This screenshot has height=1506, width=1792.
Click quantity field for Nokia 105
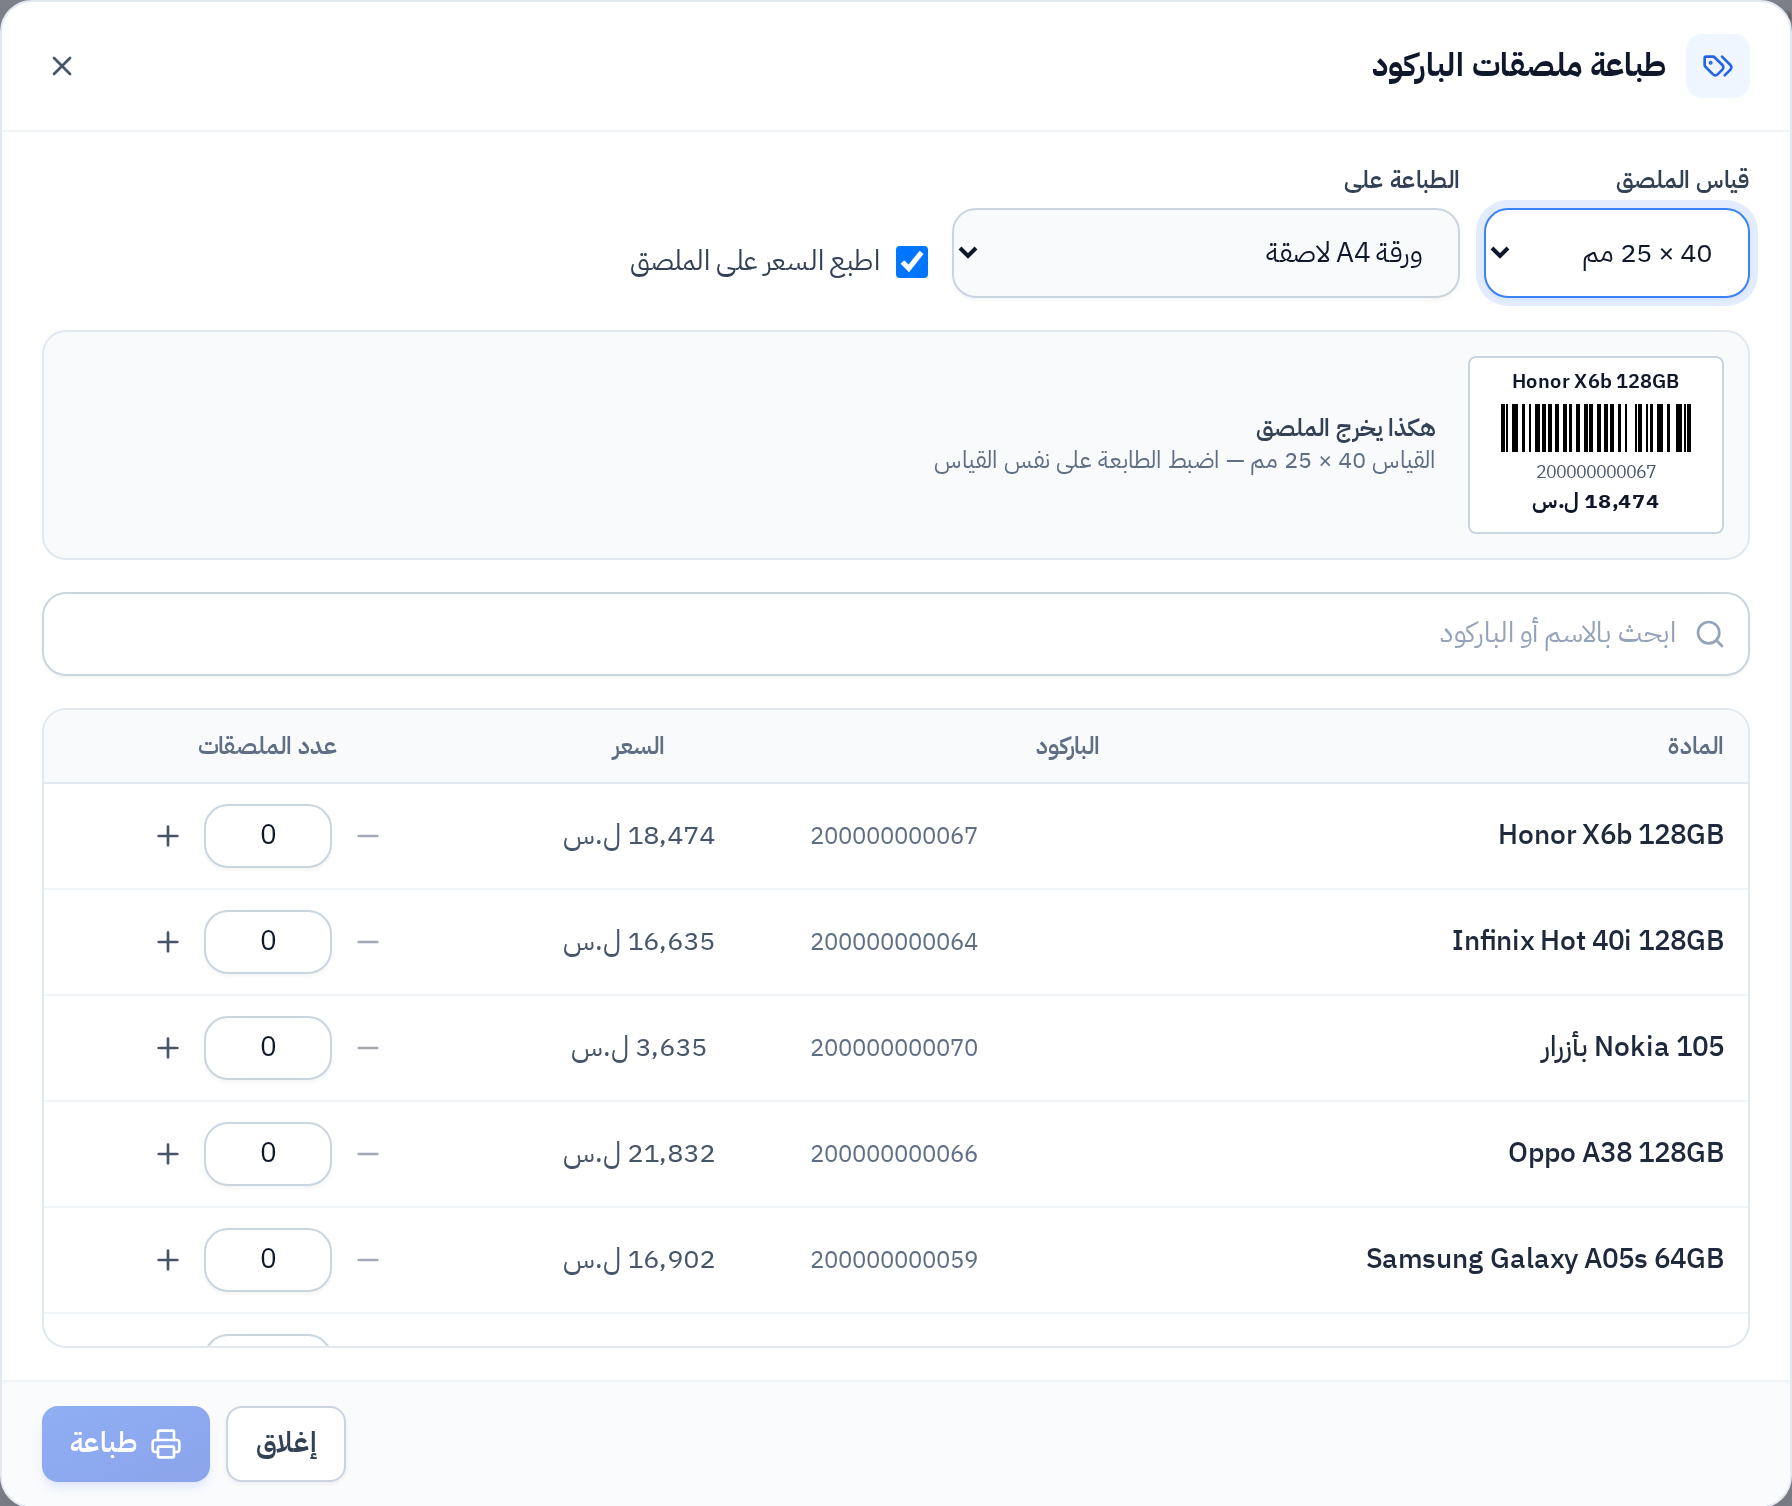click(x=268, y=1048)
